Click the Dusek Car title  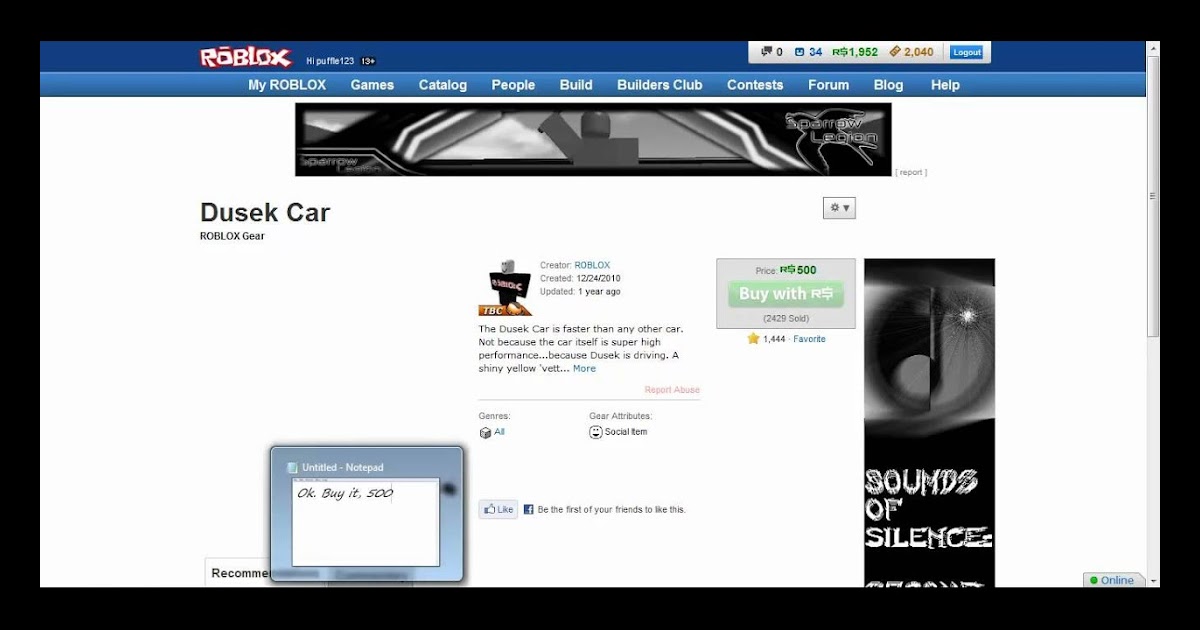coord(265,212)
